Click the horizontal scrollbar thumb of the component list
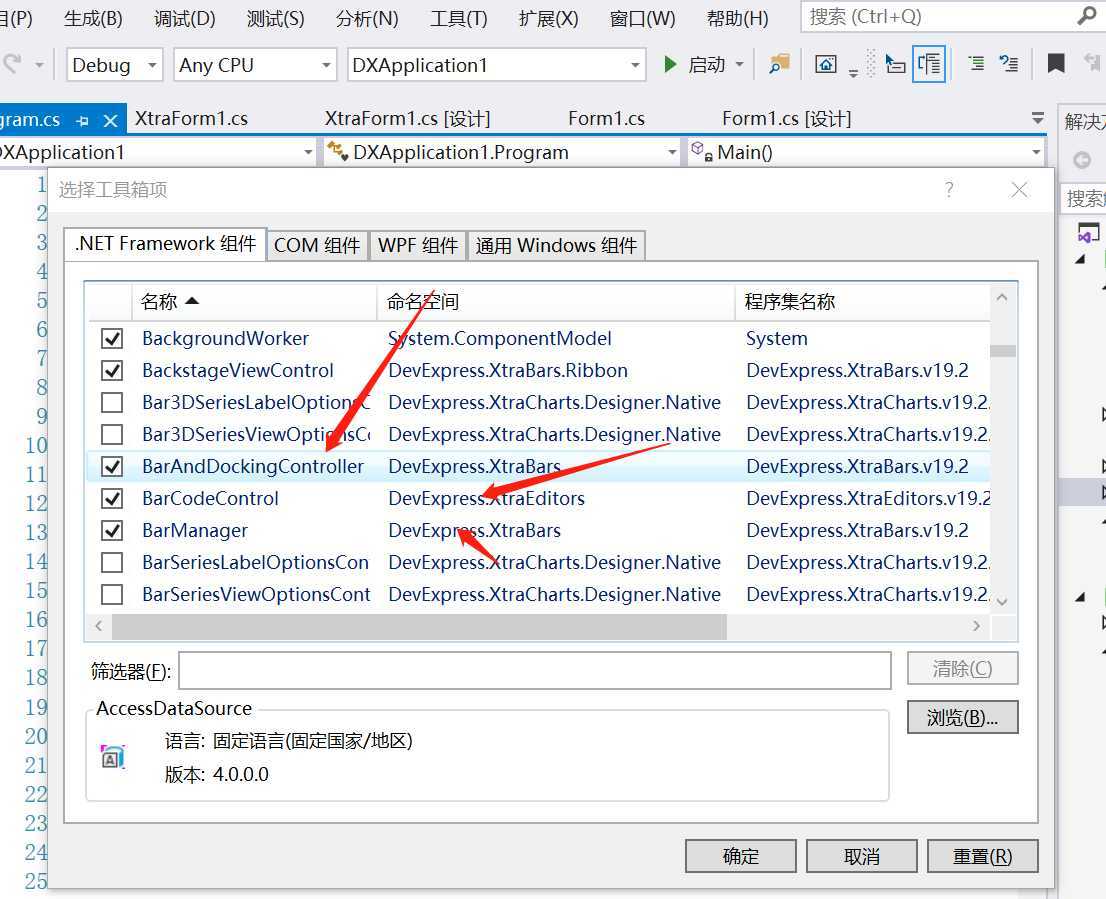This screenshot has width=1106, height=899. [419, 626]
